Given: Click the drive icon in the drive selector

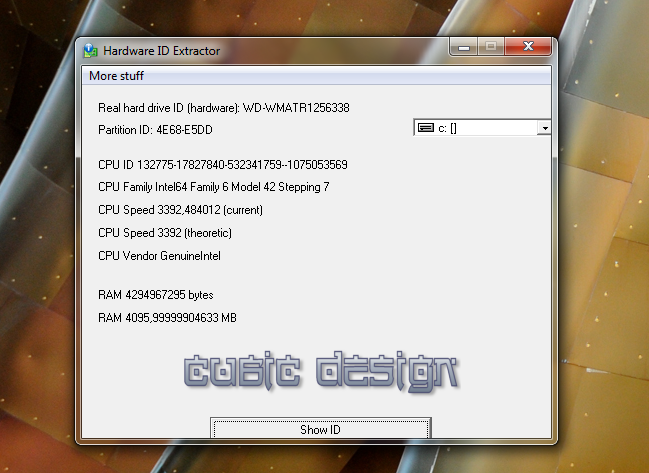Looking at the screenshot, I should coord(426,128).
